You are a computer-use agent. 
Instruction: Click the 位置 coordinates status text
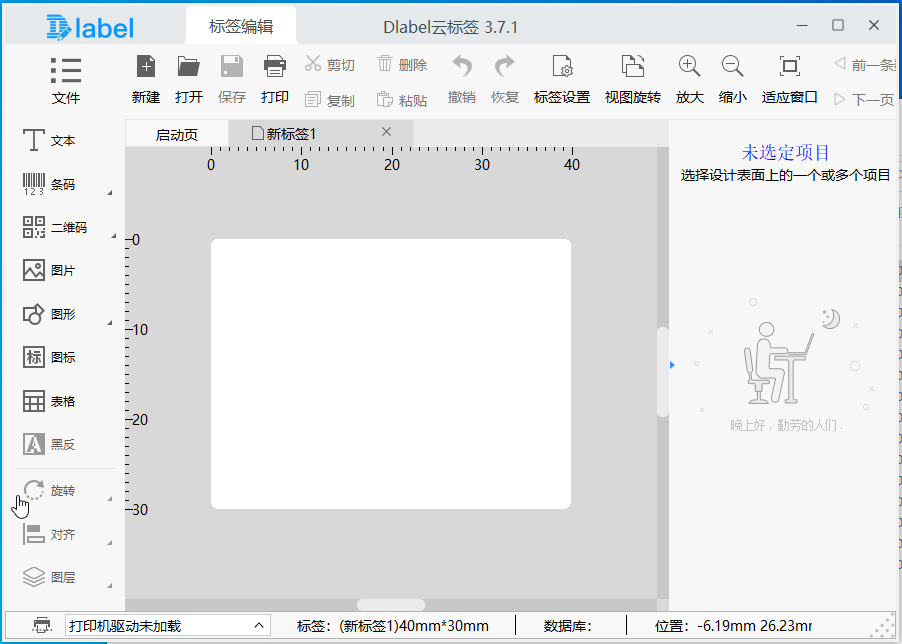click(733, 626)
